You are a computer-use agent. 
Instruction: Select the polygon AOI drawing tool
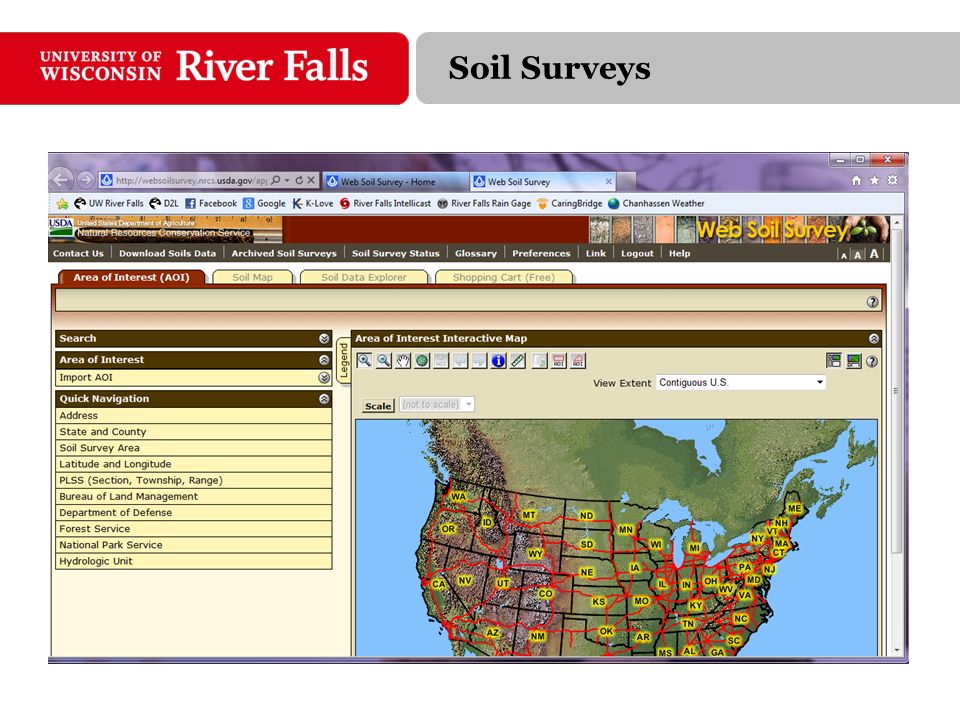coord(578,361)
